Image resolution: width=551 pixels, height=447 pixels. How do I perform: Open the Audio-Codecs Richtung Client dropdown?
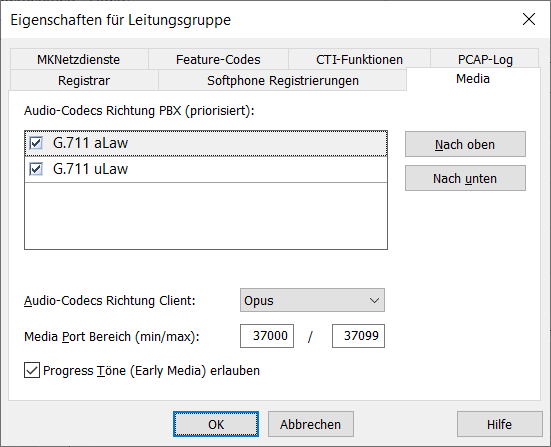pyautogui.click(x=312, y=300)
